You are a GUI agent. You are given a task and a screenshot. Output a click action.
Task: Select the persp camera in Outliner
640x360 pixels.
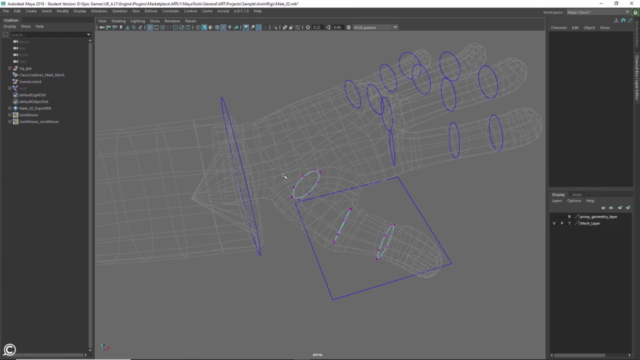24,42
